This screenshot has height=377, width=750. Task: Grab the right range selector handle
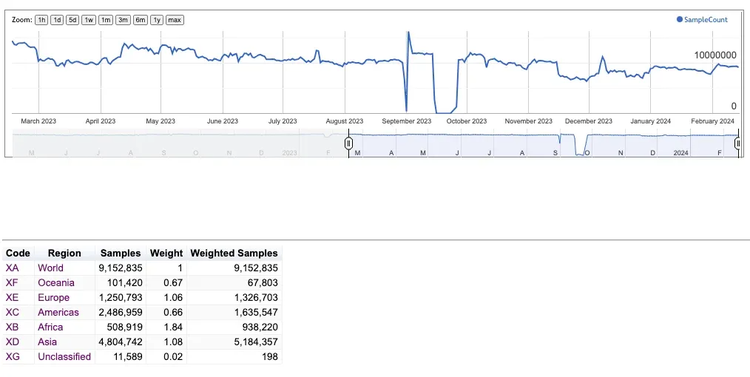pos(738,143)
